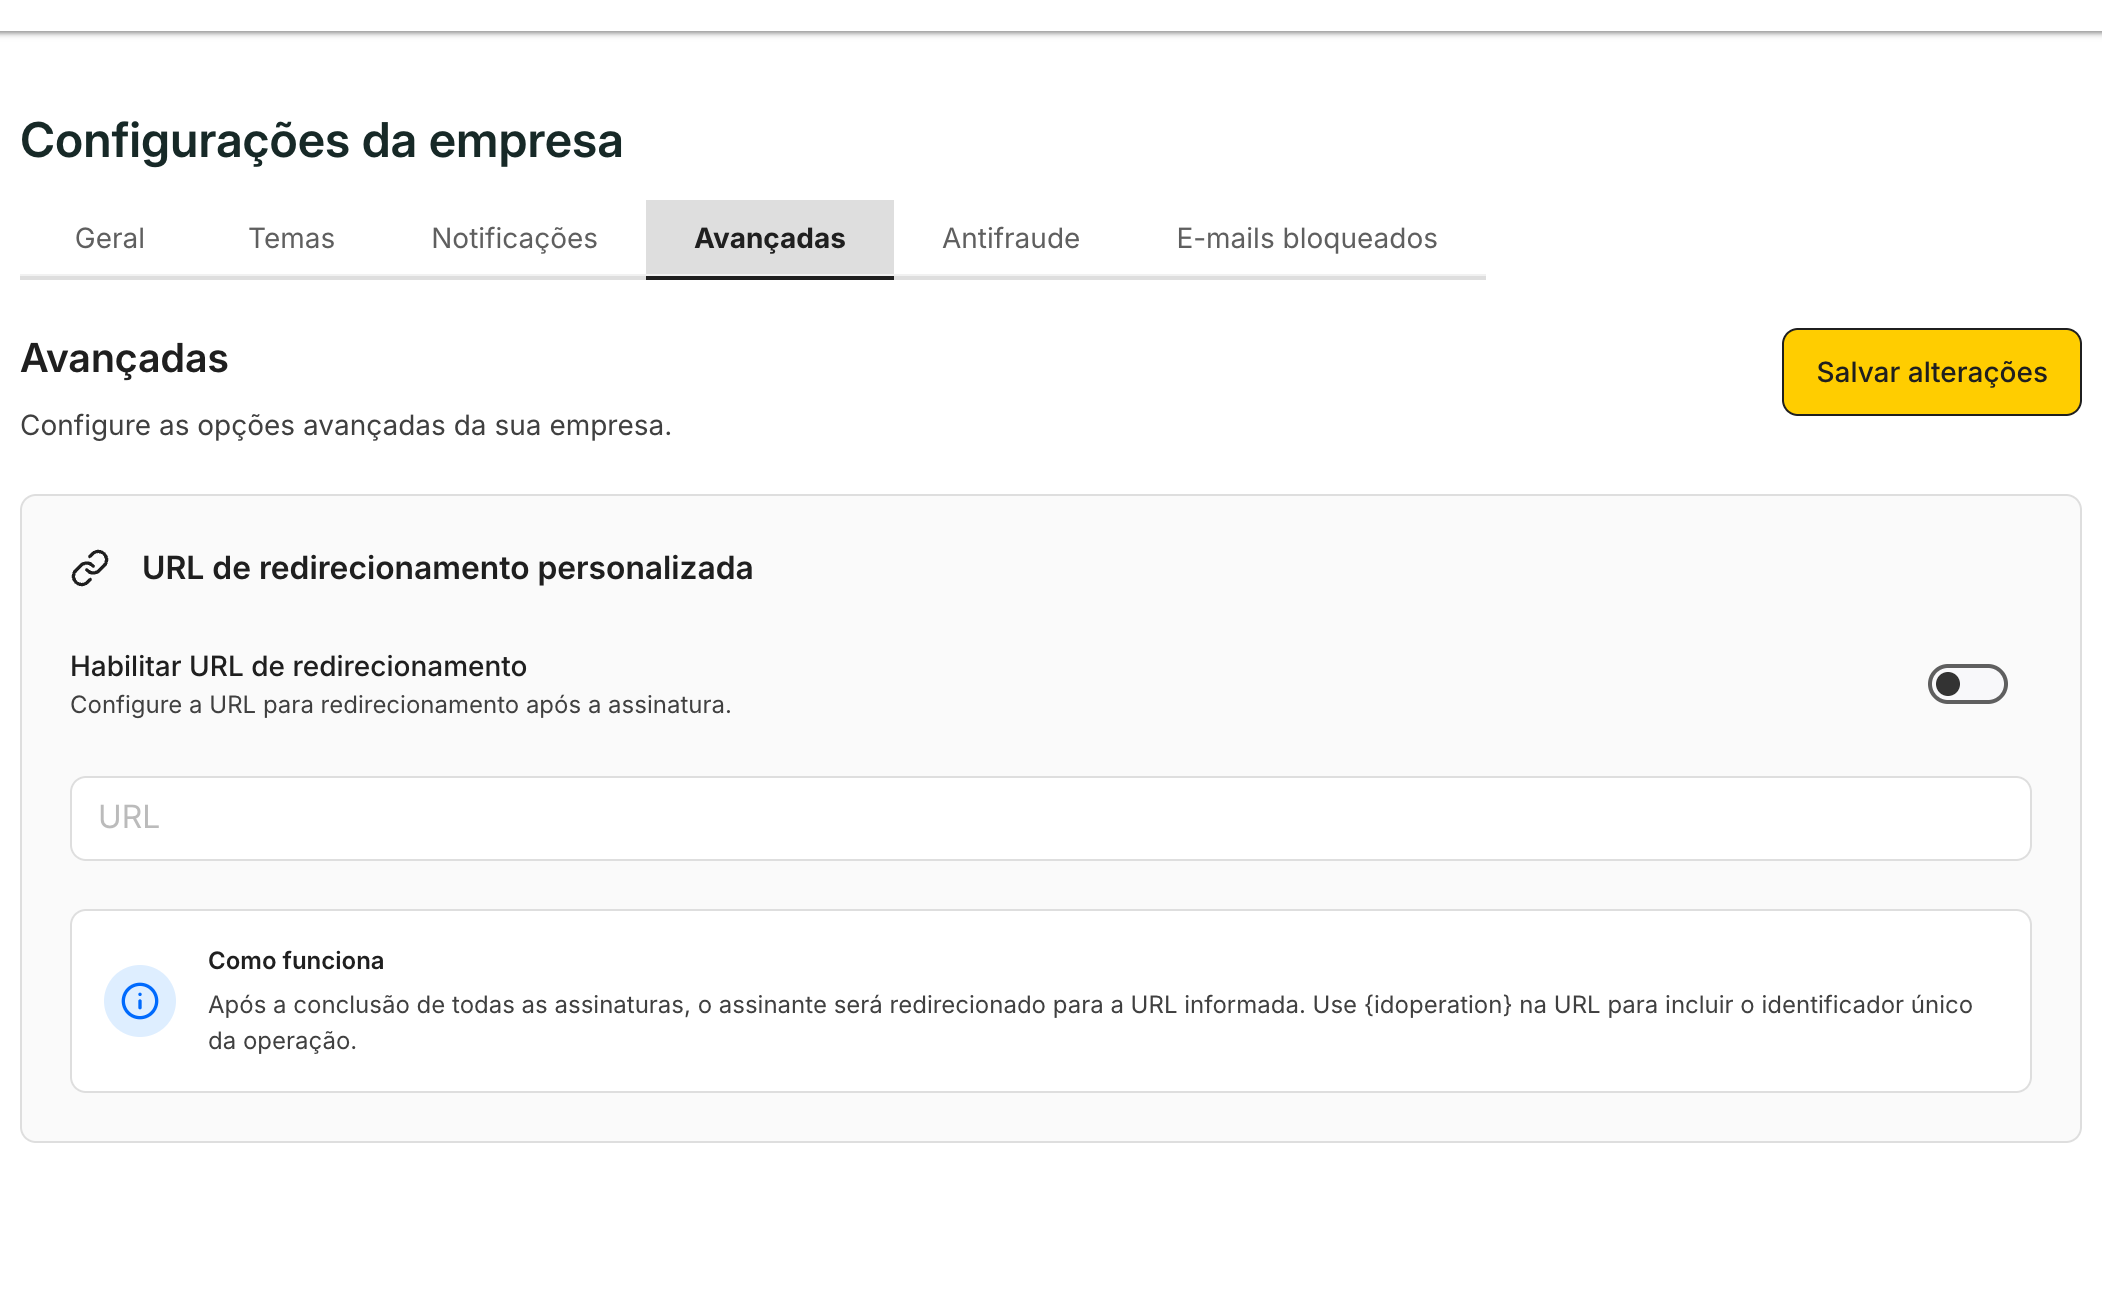Click the 'Habilitar URL de redirecionamento' label
The width and height of the screenshot is (2102, 1307).
pyautogui.click(x=298, y=666)
